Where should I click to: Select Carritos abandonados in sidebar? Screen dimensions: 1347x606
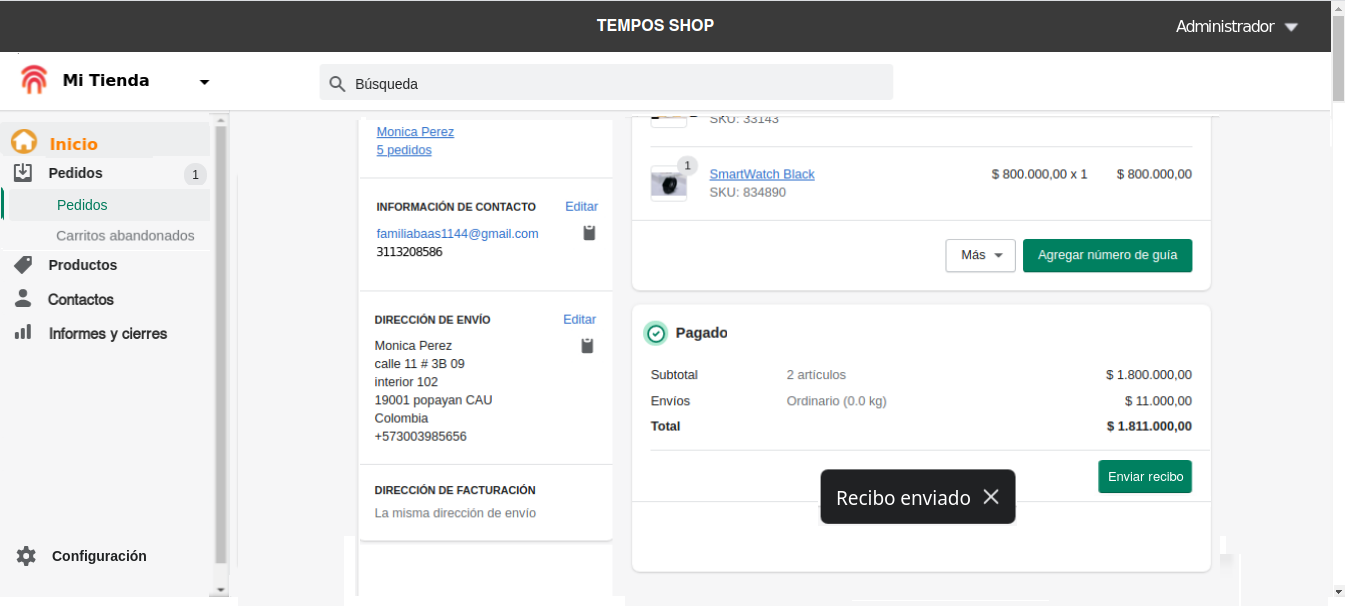tap(125, 236)
